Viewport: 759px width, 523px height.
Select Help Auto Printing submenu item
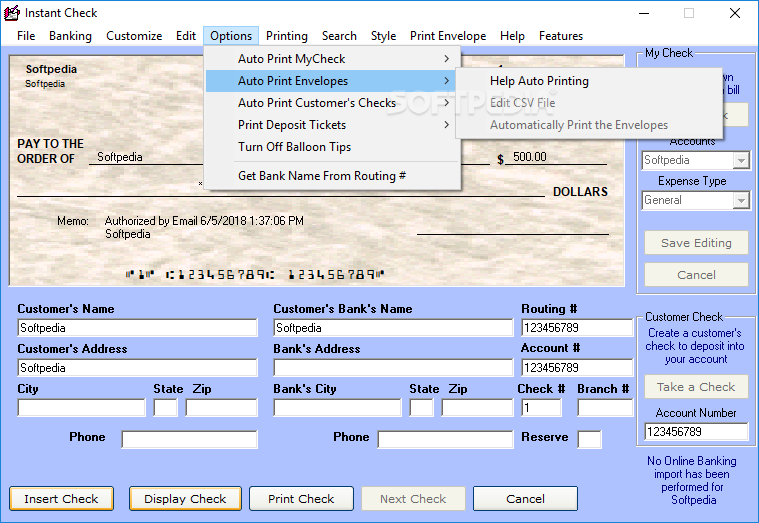pyautogui.click(x=589, y=81)
